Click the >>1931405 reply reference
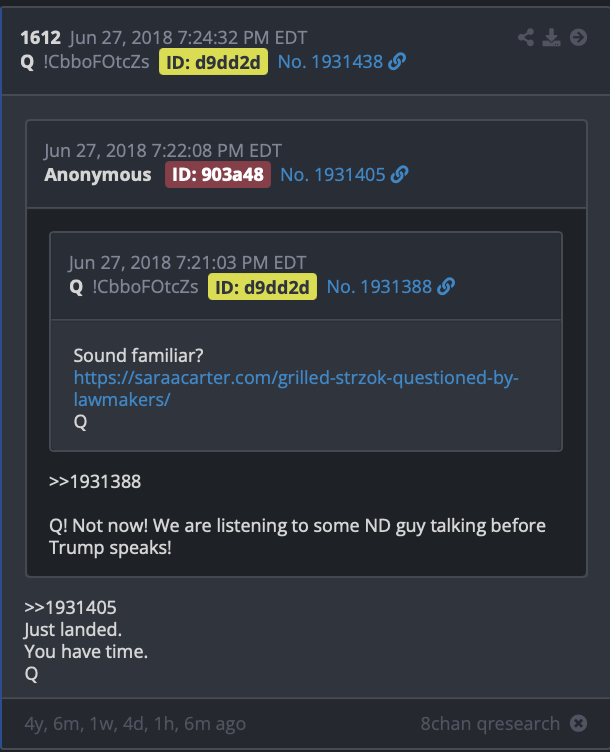 pyautogui.click(x=70, y=608)
